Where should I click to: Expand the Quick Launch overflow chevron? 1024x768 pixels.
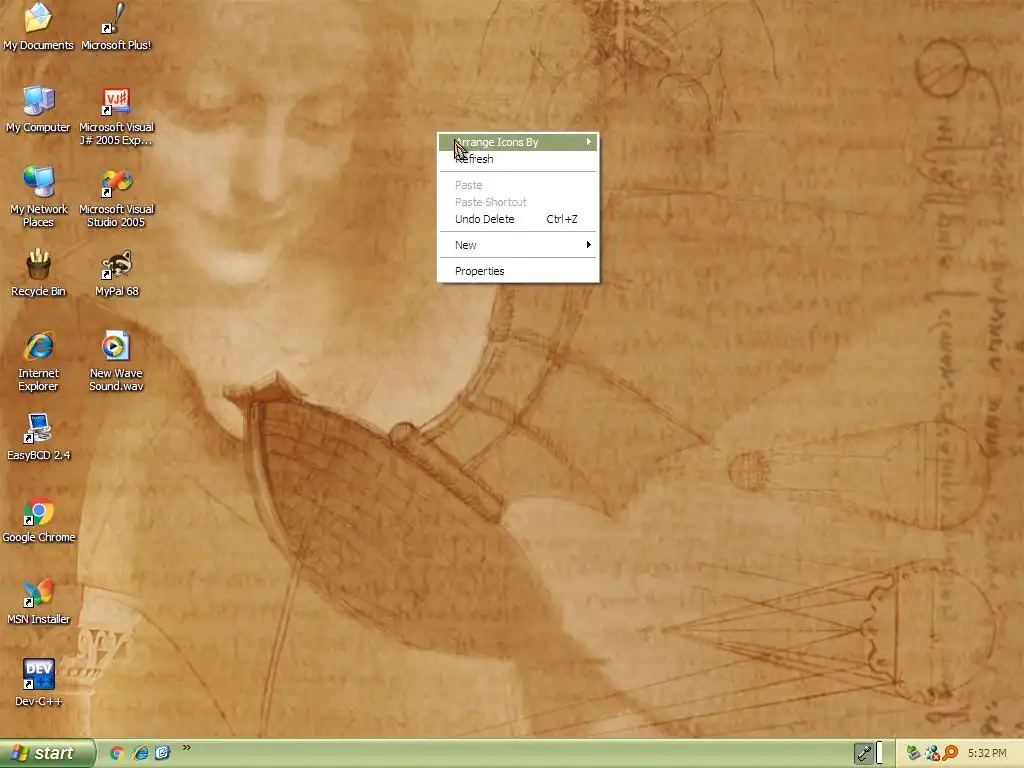click(x=187, y=748)
